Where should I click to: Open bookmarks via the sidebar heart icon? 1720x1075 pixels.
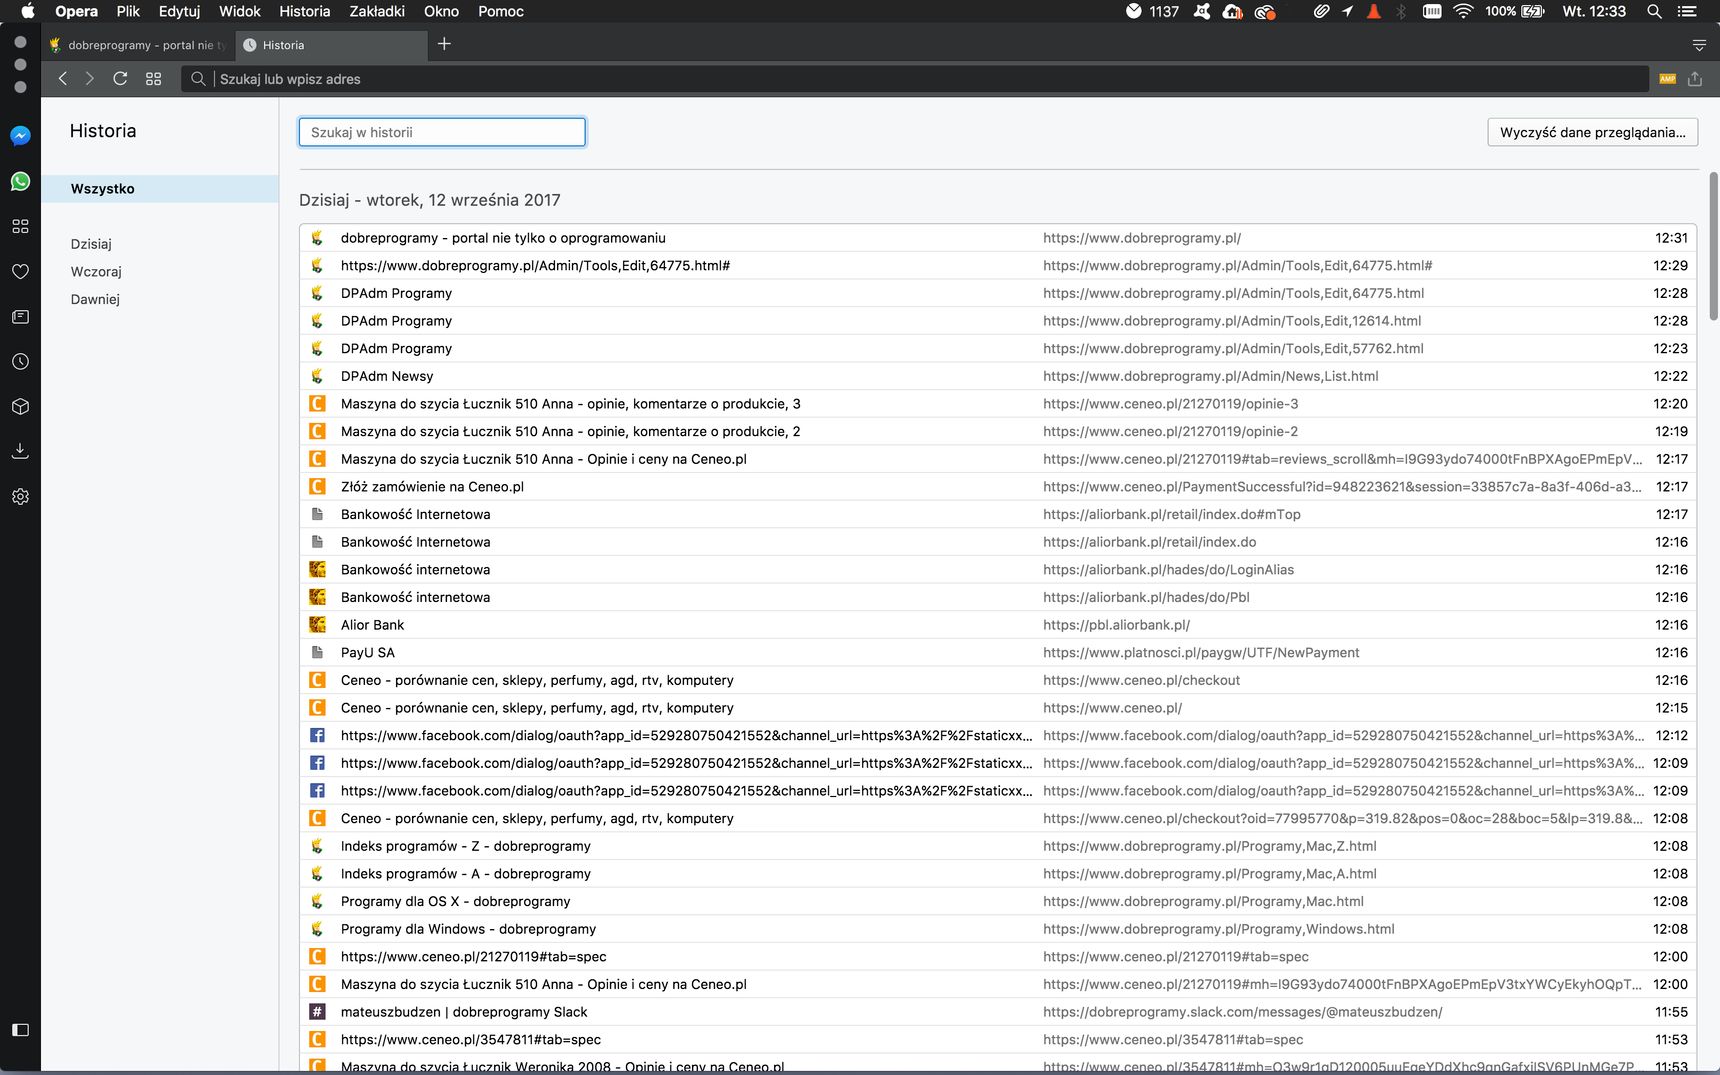coord(20,271)
